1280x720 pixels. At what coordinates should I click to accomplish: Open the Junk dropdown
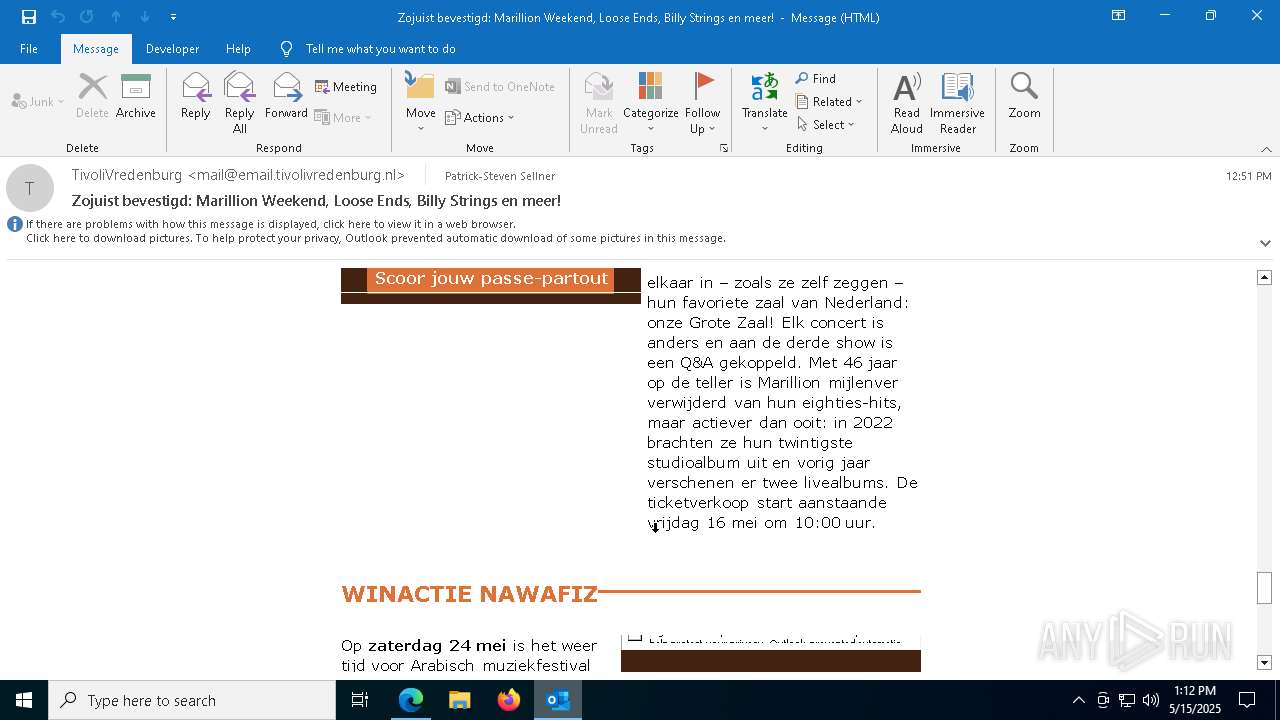(38, 101)
